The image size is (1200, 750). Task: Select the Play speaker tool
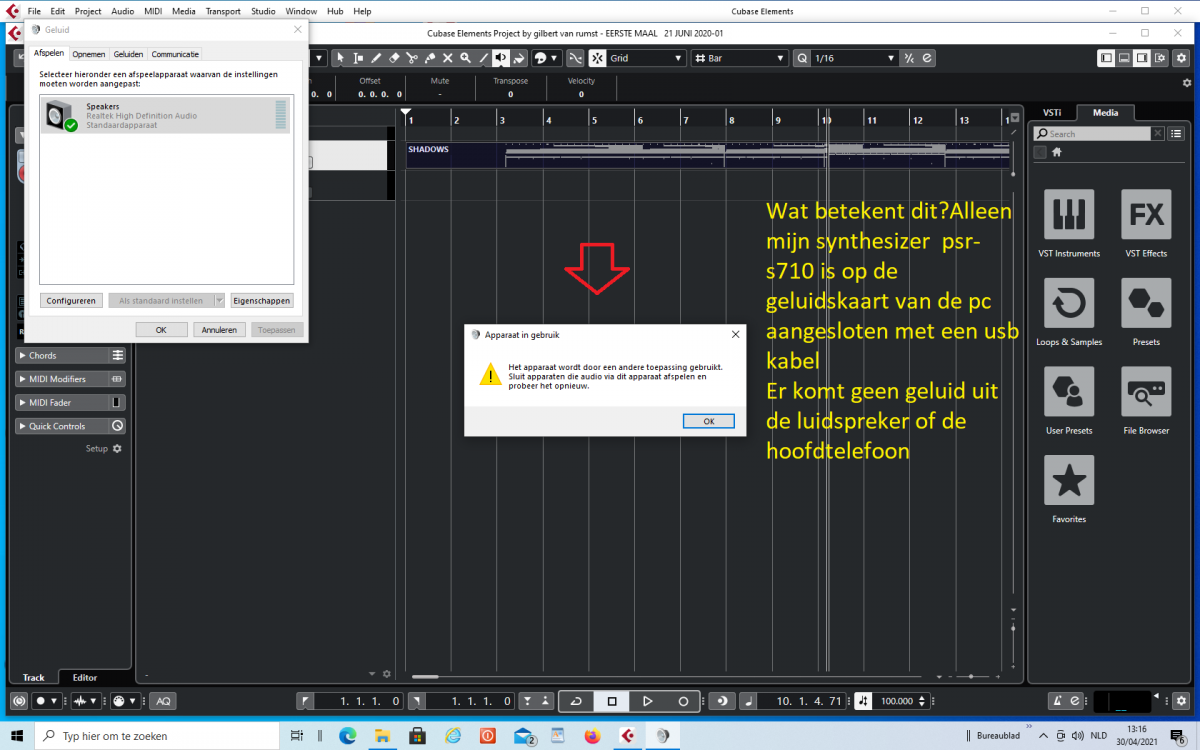click(501, 58)
